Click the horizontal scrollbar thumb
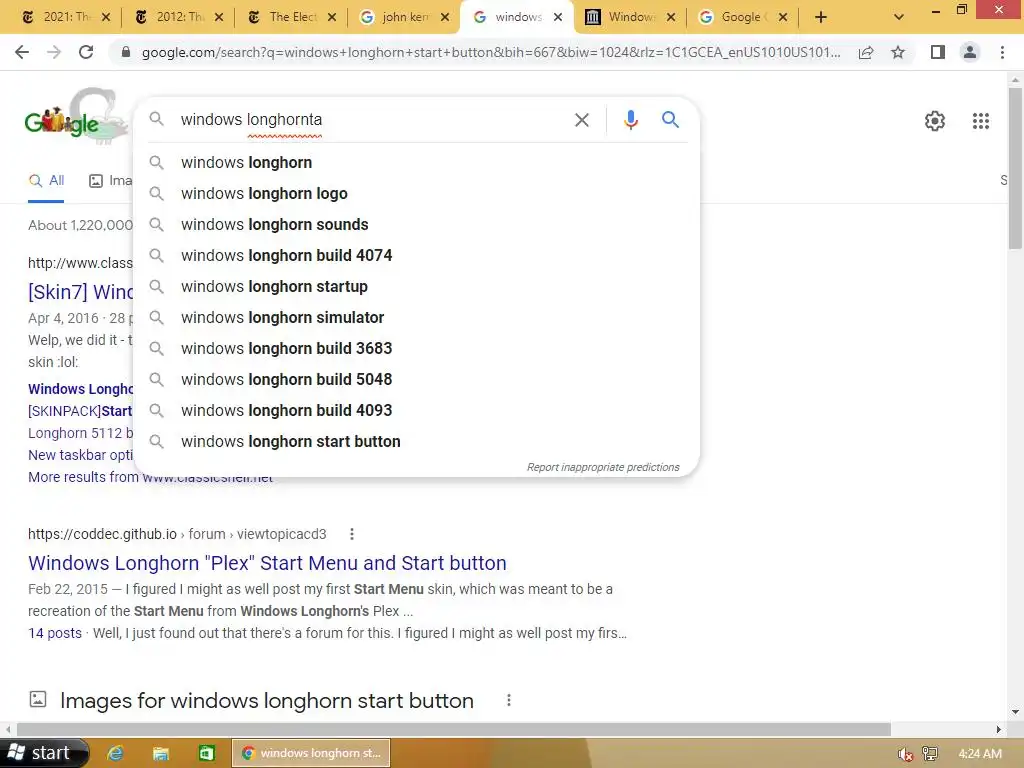1024x768 pixels. pos(454,729)
